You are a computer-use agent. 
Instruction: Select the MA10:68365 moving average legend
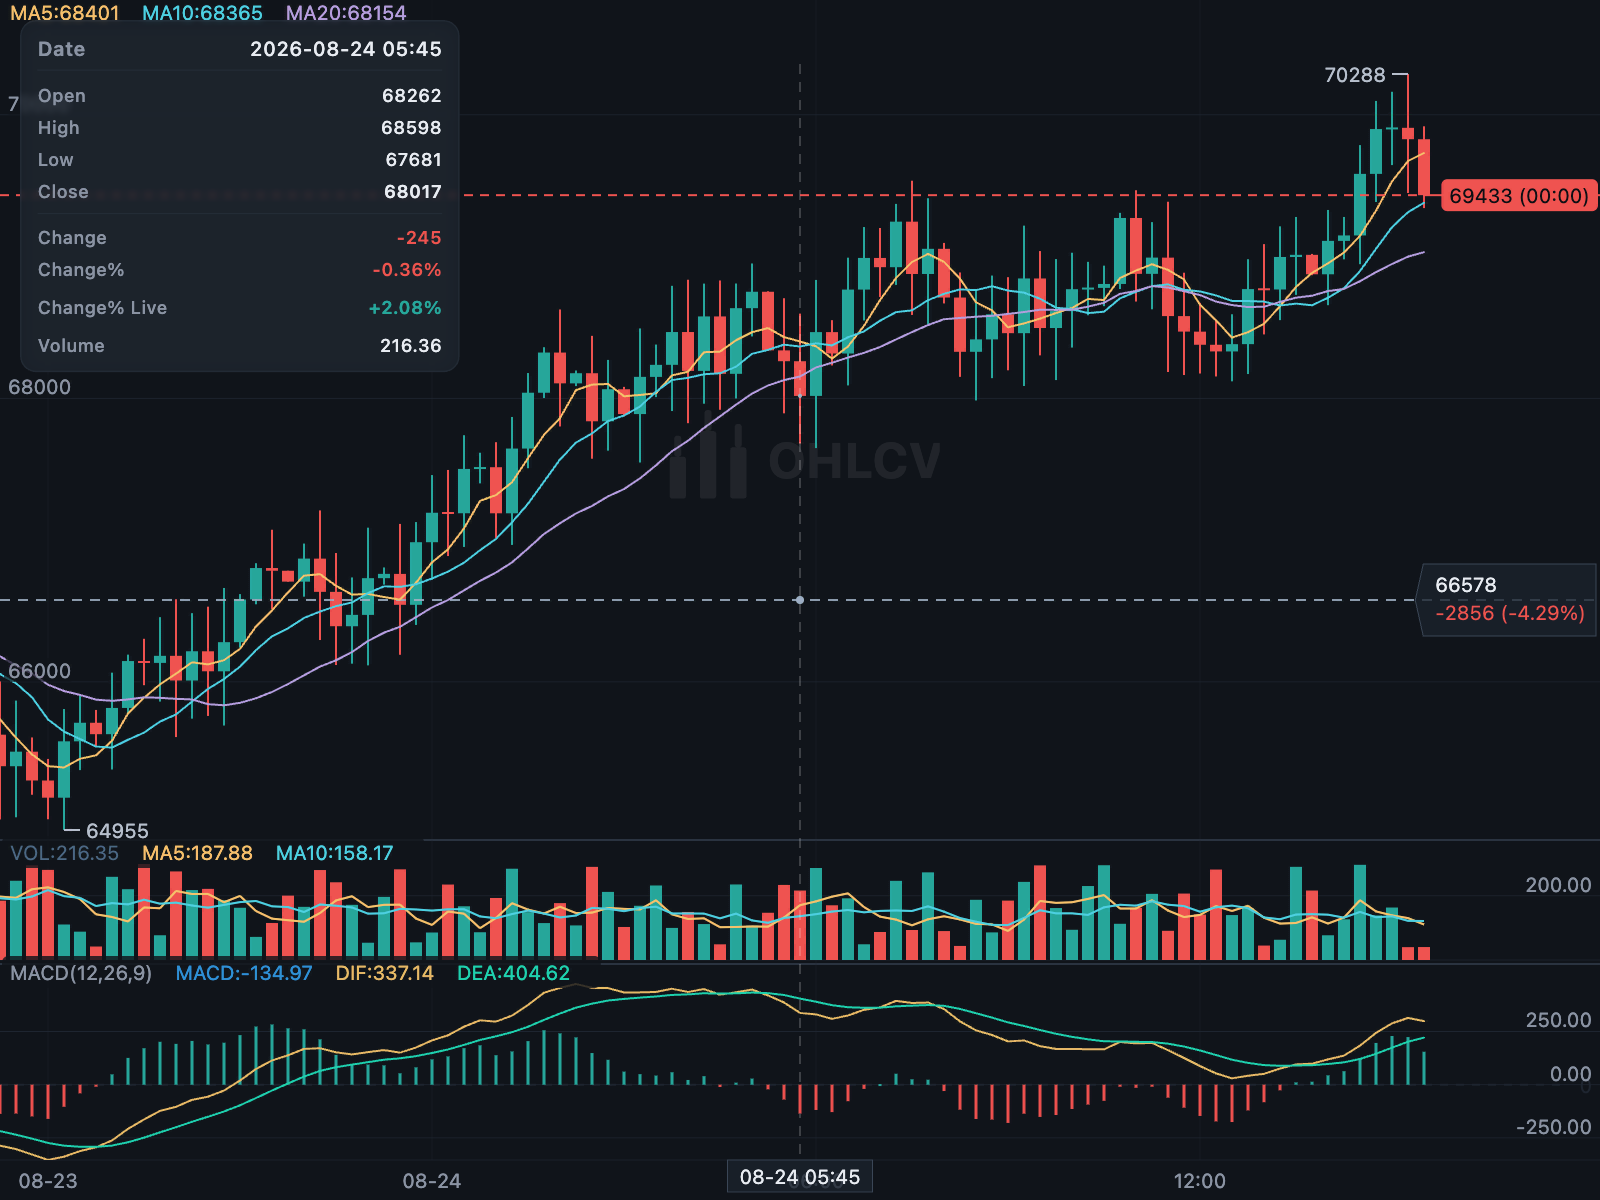tap(202, 13)
